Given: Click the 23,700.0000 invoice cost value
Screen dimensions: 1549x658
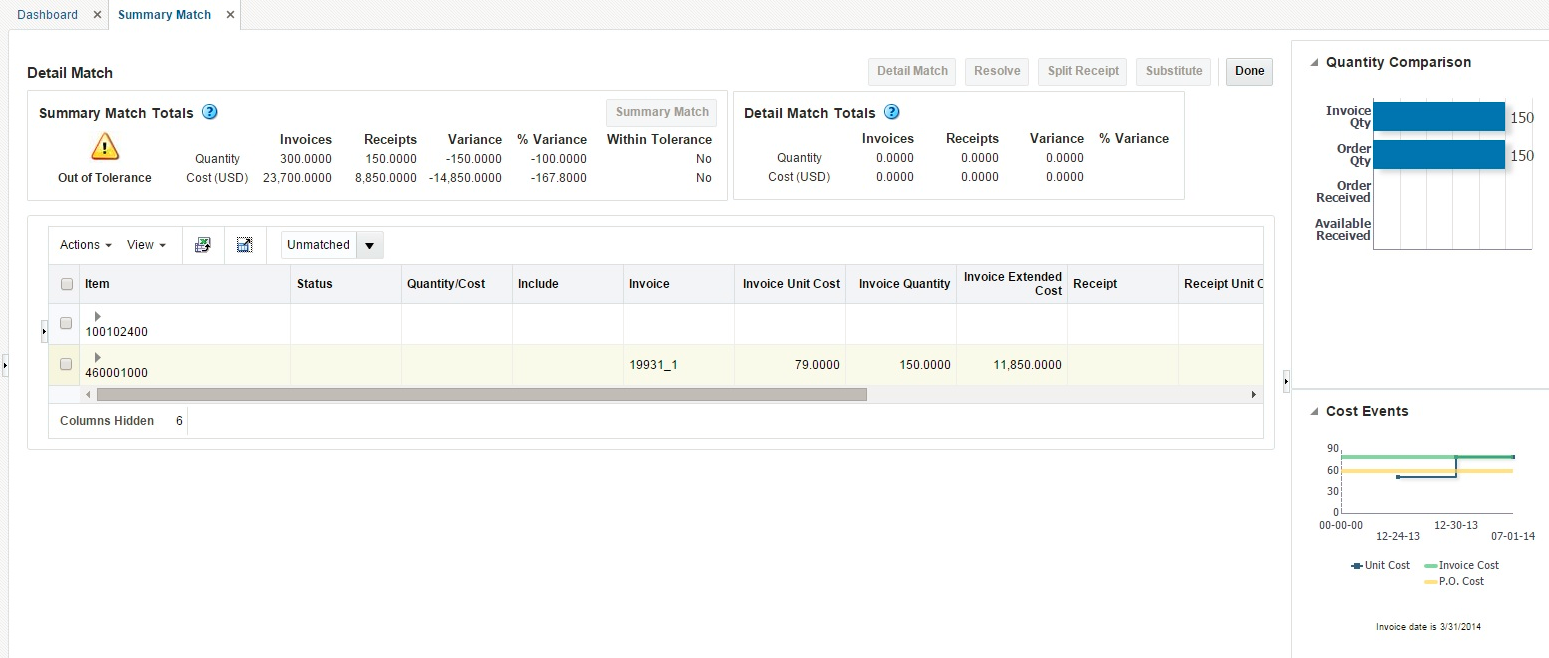Looking at the screenshot, I should [x=297, y=178].
